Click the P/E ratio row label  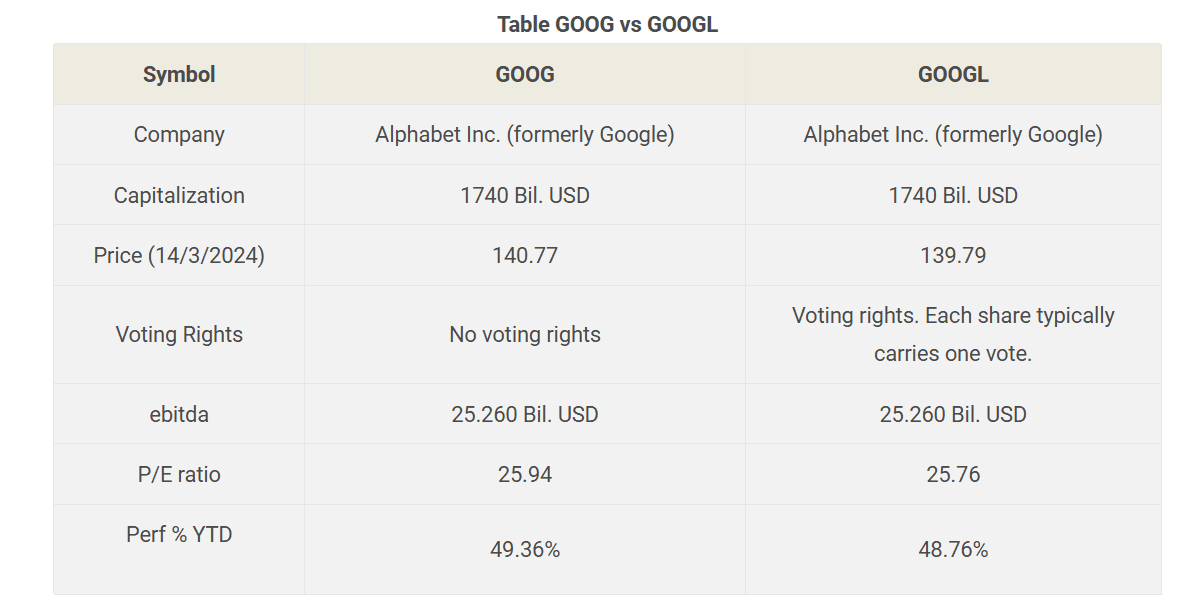tap(179, 474)
